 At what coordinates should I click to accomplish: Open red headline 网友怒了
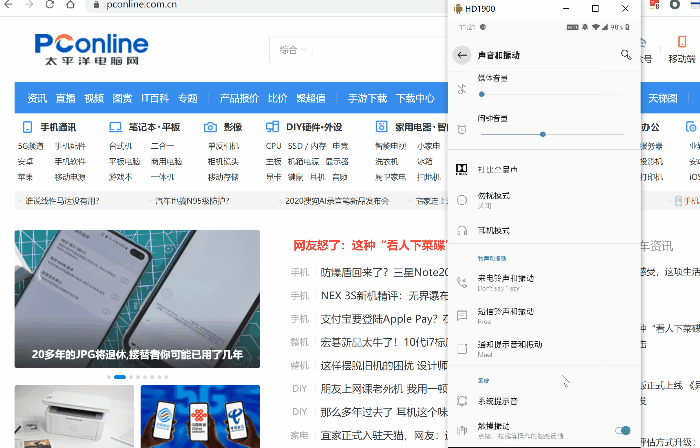[x=371, y=245]
